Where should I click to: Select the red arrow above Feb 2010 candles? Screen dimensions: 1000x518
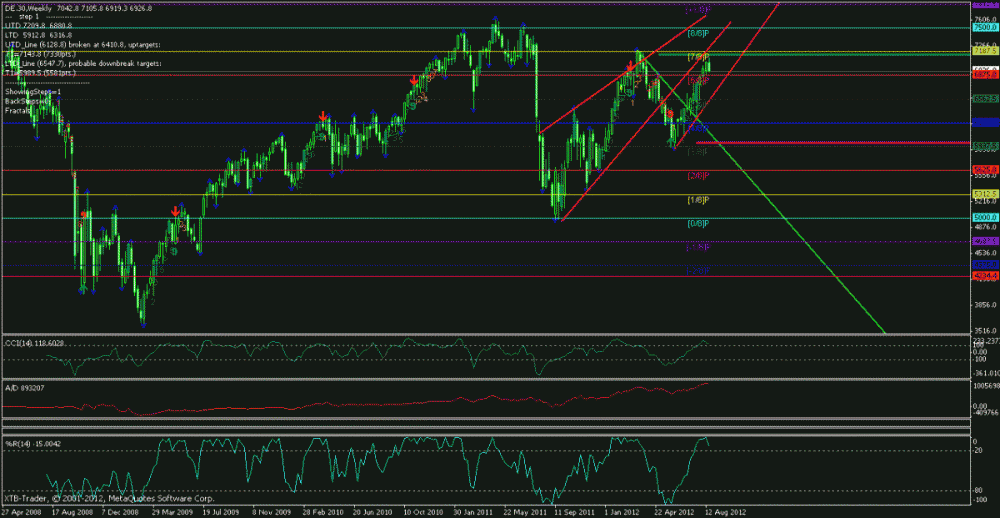(322, 118)
